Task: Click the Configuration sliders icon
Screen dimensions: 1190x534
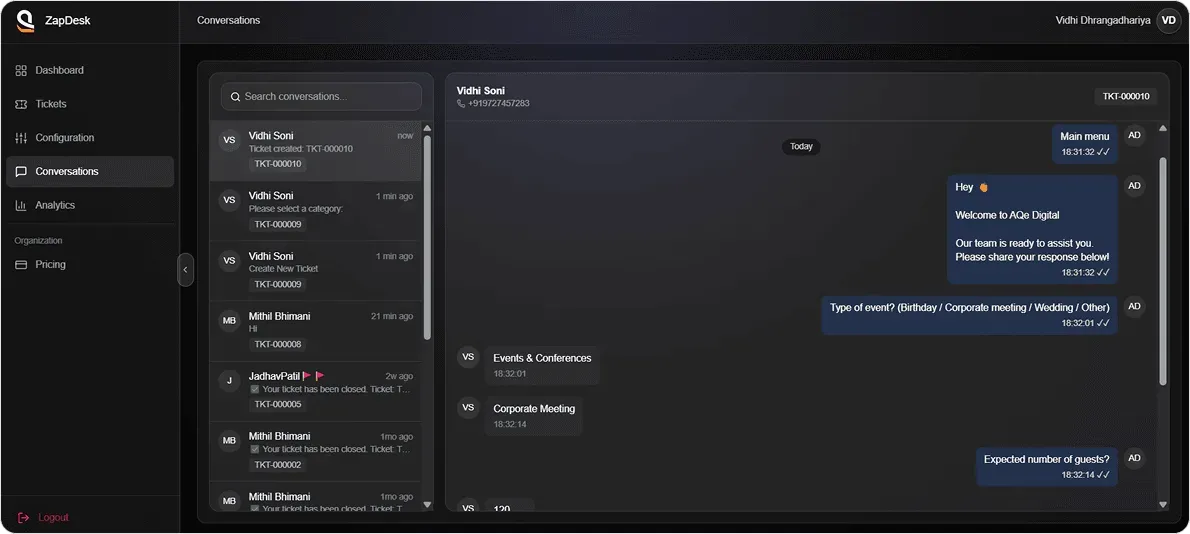Action: tap(21, 138)
